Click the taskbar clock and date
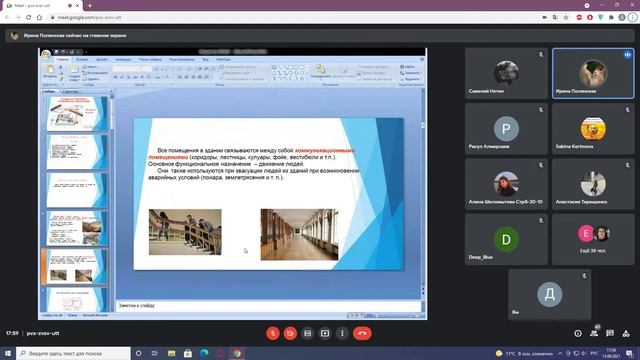 pos(611,353)
